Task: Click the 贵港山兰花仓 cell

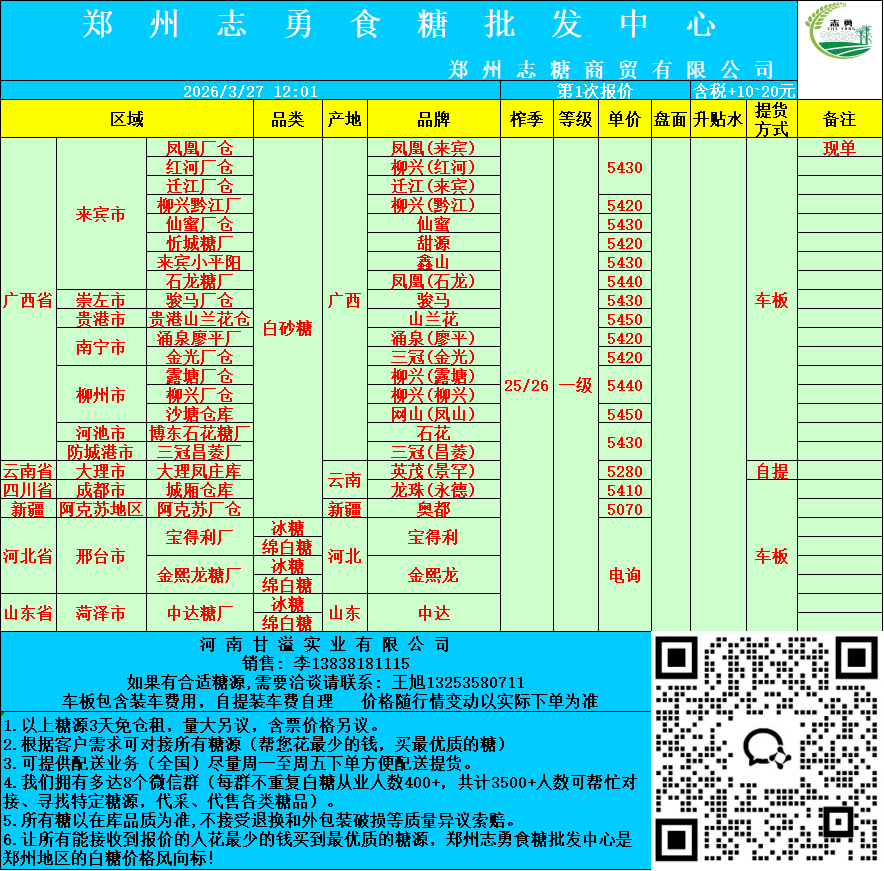Action: [200, 319]
